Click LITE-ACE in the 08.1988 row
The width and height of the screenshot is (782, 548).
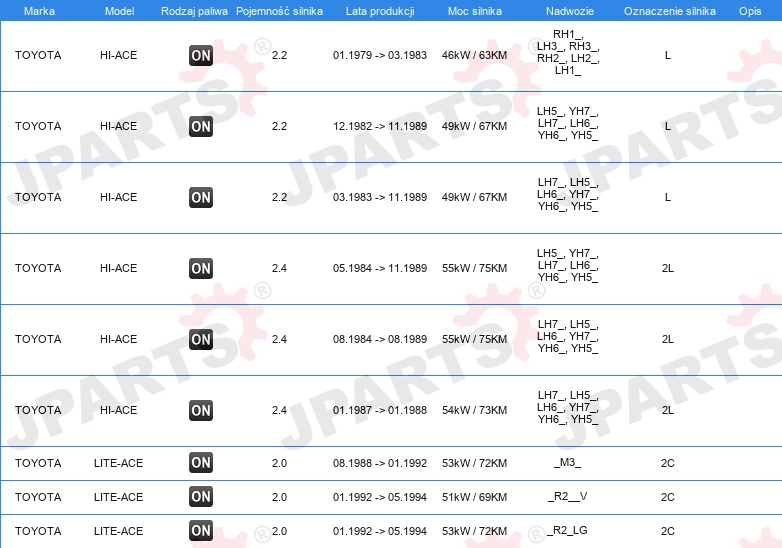119,463
